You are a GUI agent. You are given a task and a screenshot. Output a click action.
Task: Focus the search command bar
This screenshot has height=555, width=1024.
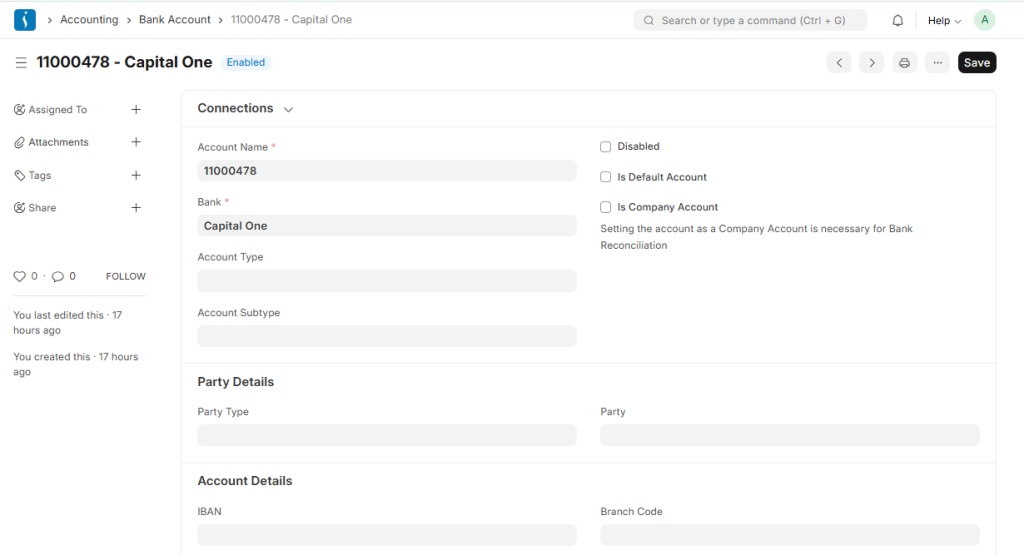(x=750, y=20)
